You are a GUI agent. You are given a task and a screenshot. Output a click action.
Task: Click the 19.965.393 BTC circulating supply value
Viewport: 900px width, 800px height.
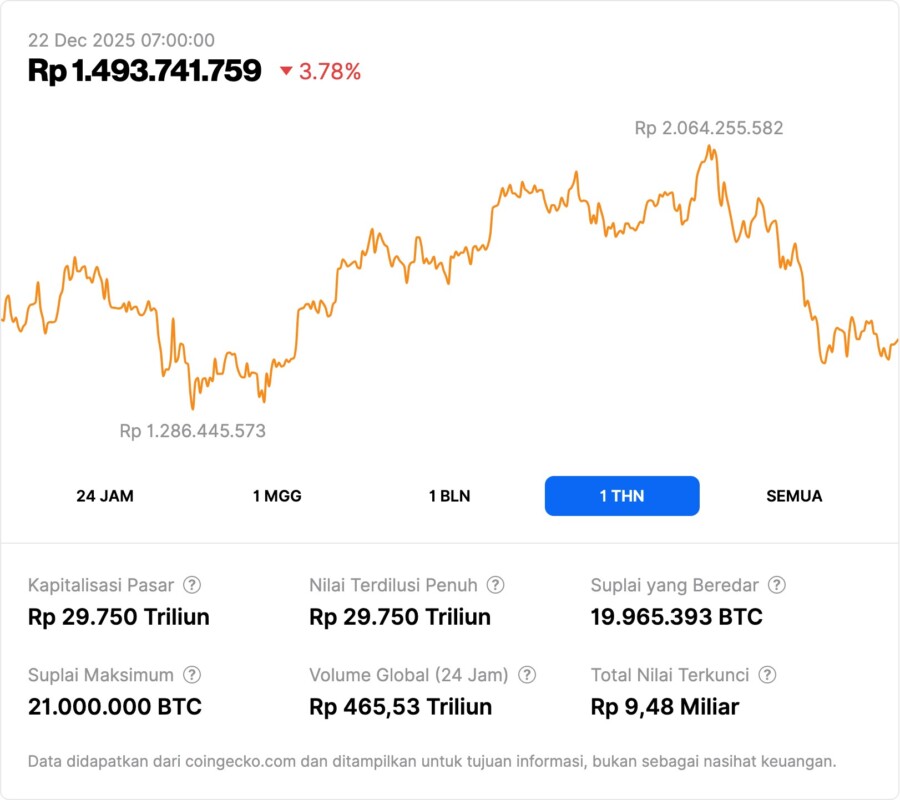click(676, 617)
